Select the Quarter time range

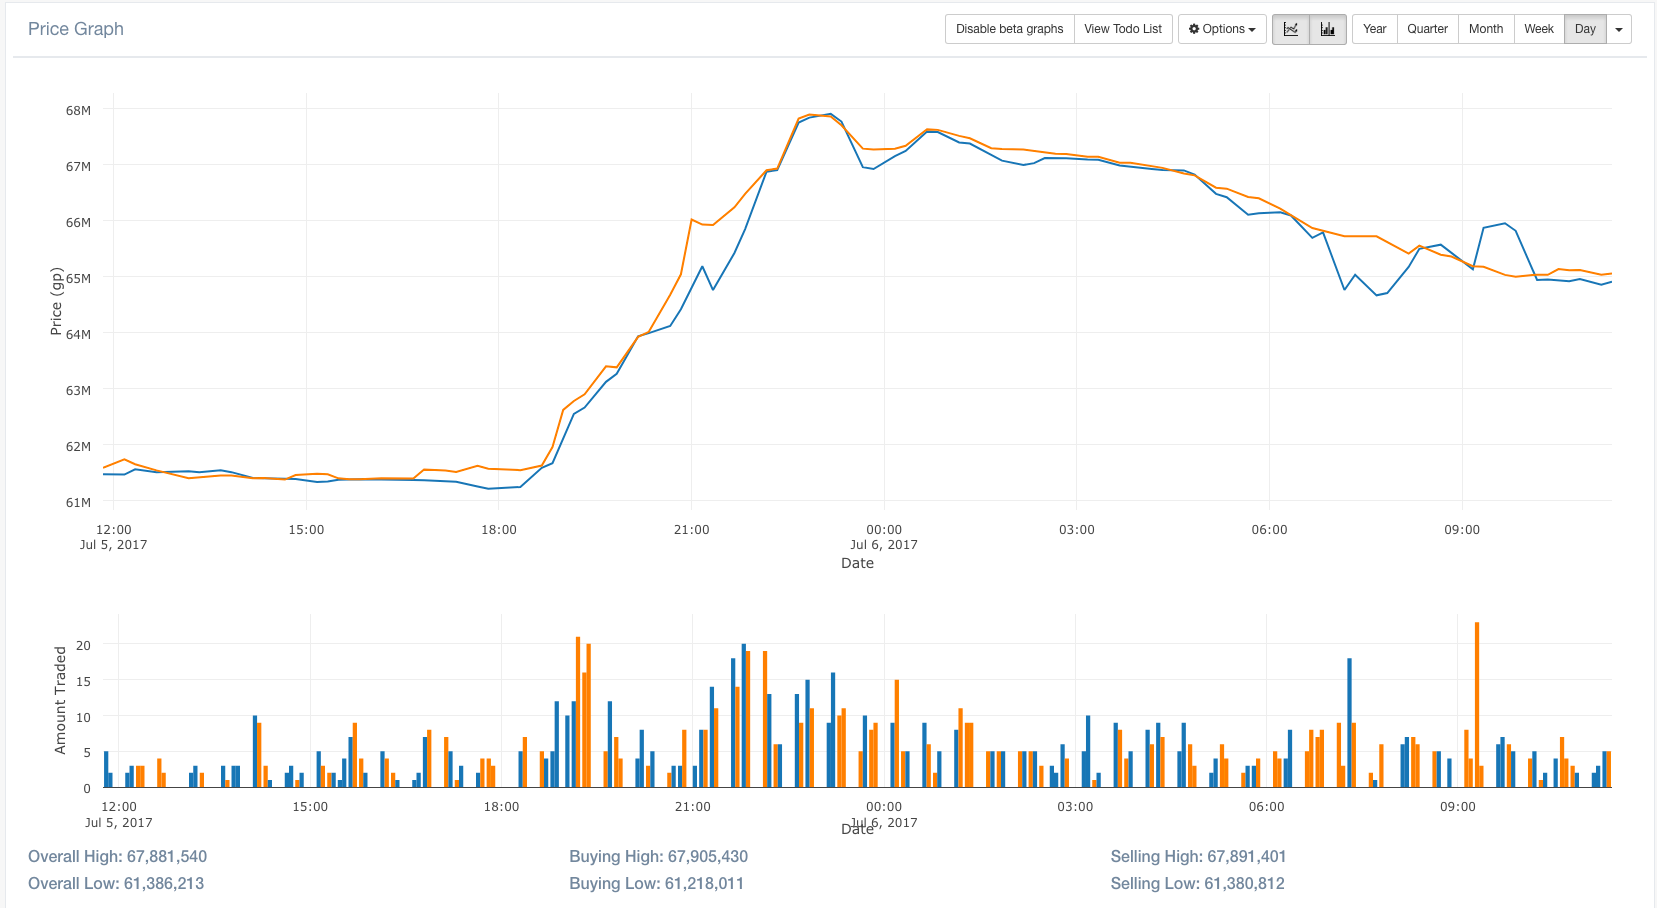[1427, 29]
